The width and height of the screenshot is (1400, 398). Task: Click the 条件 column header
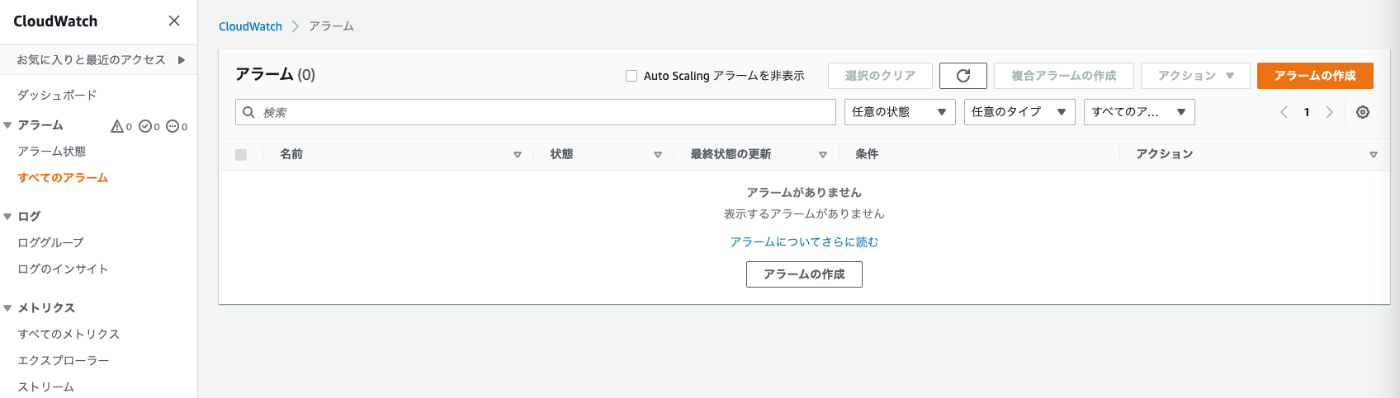(867, 155)
